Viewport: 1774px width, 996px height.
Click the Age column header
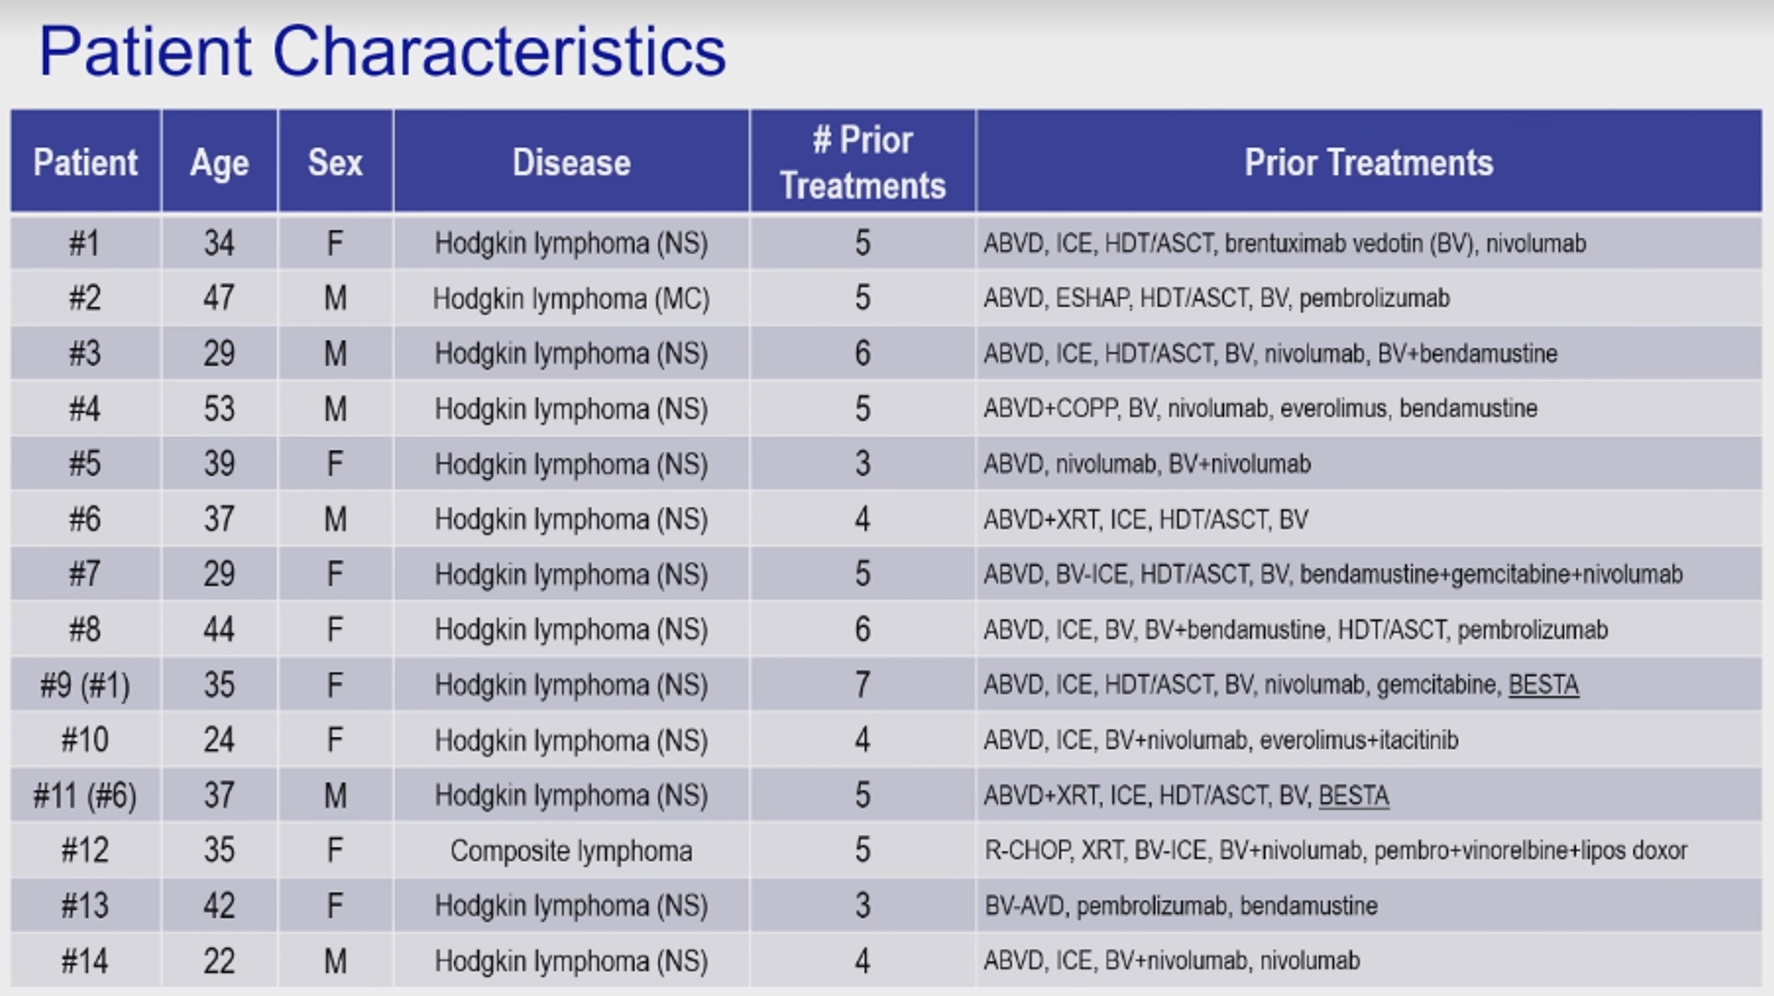click(219, 162)
